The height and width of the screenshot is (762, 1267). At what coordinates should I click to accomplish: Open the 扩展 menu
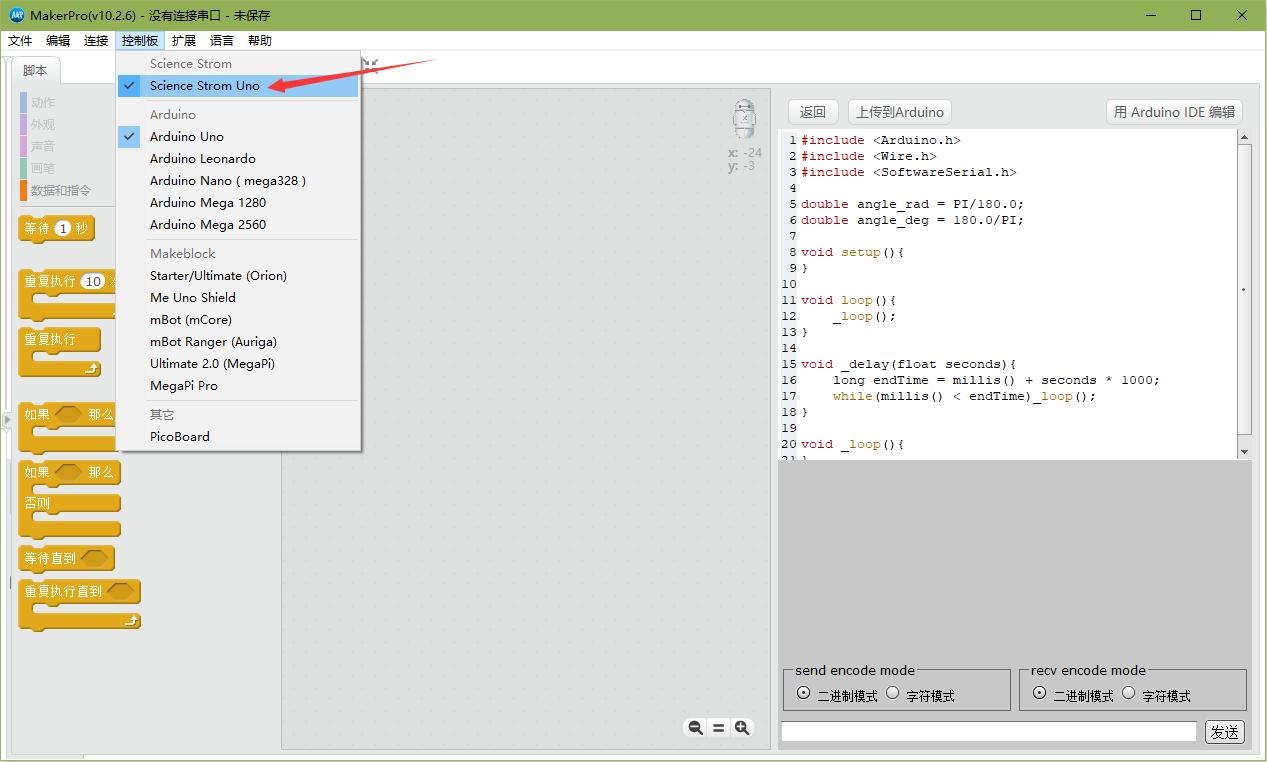[184, 41]
